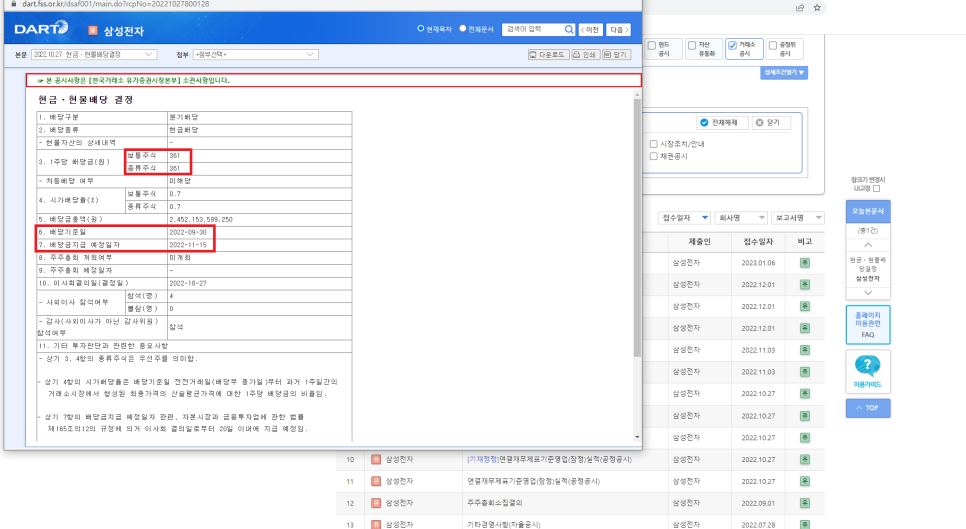The width and height of the screenshot is (966, 529).
Task: Check the 펀드공시 checkbox
Action: coord(652,46)
